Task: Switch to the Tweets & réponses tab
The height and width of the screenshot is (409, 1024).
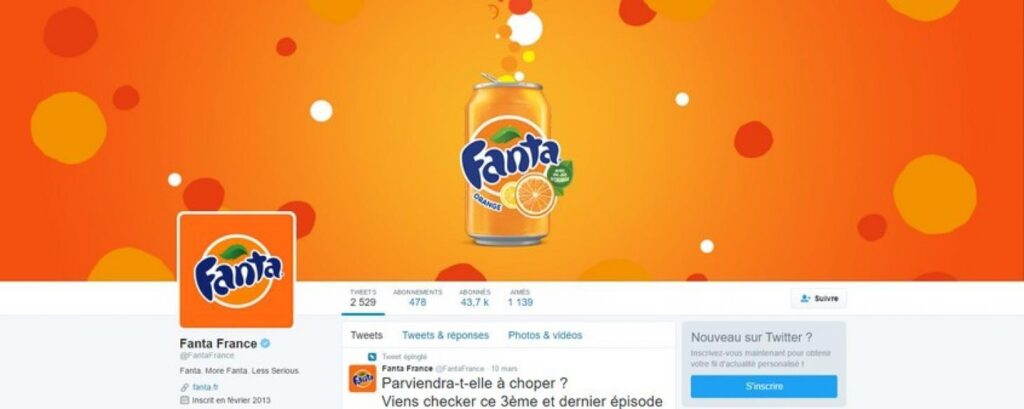Action: 445,335
